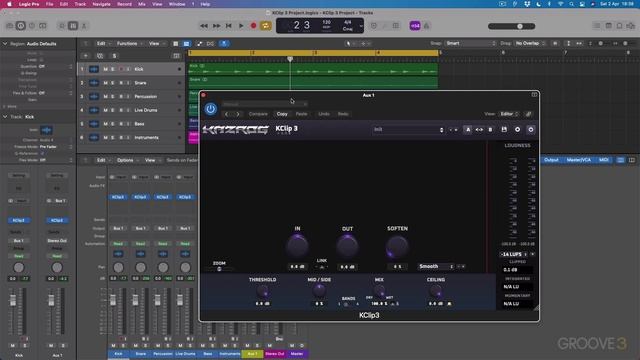Click the Inspector toolbar icon

click(20, 26)
